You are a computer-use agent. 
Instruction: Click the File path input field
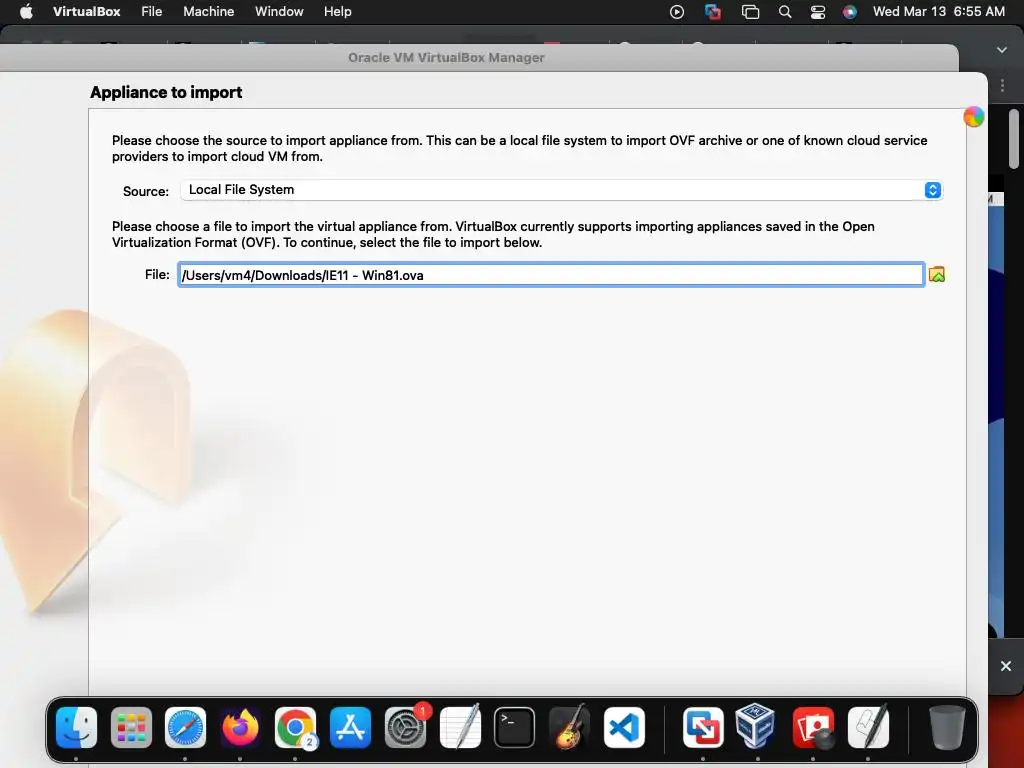click(x=551, y=275)
